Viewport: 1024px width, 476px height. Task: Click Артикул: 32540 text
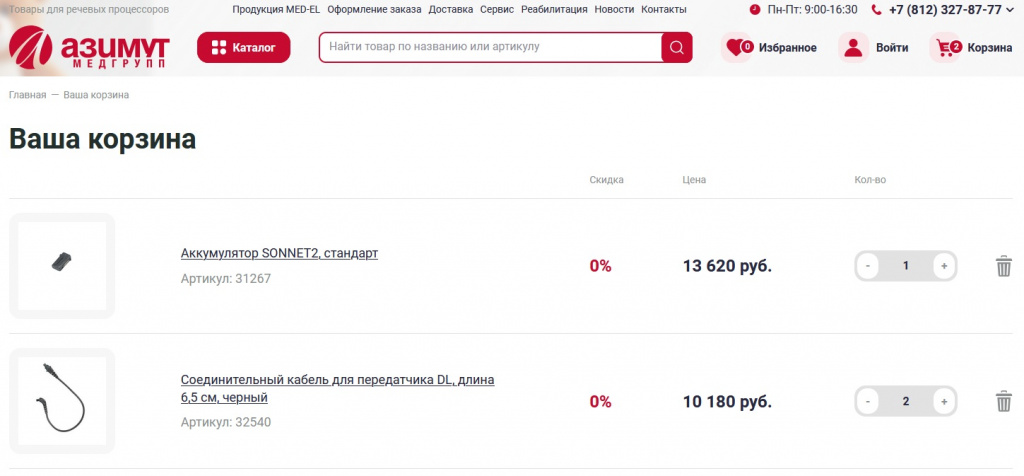point(226,422)
